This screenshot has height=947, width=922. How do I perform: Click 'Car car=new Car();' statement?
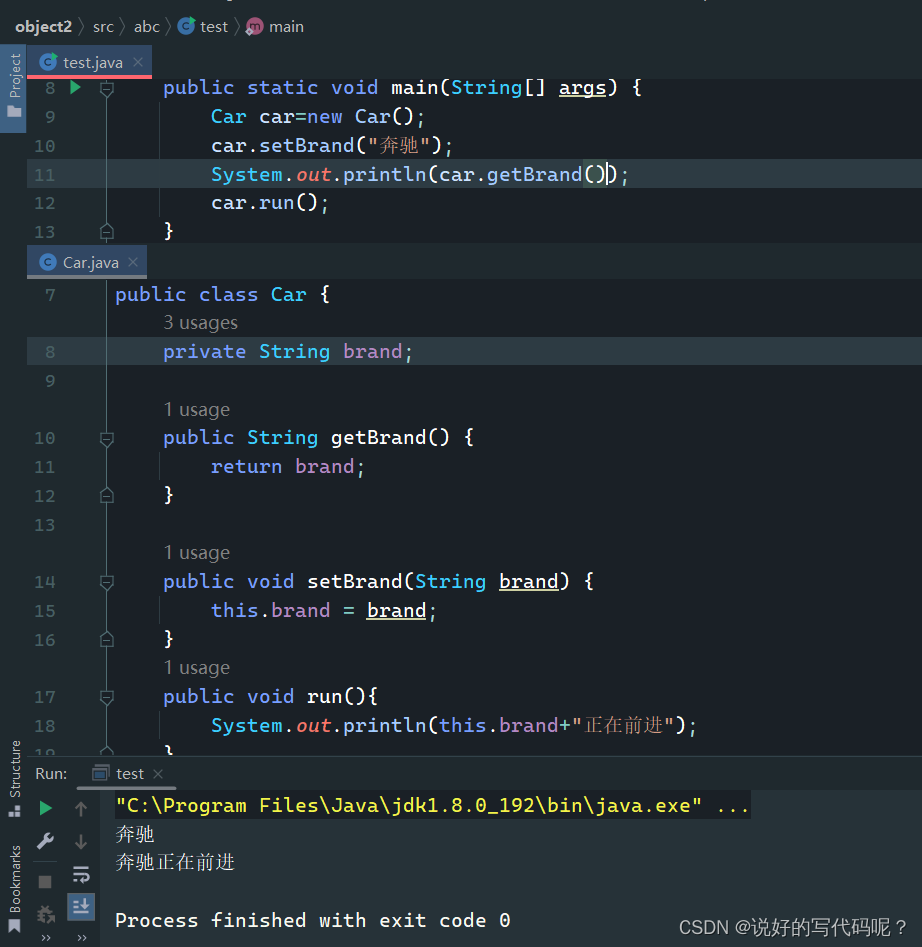(x=318, y=117)
